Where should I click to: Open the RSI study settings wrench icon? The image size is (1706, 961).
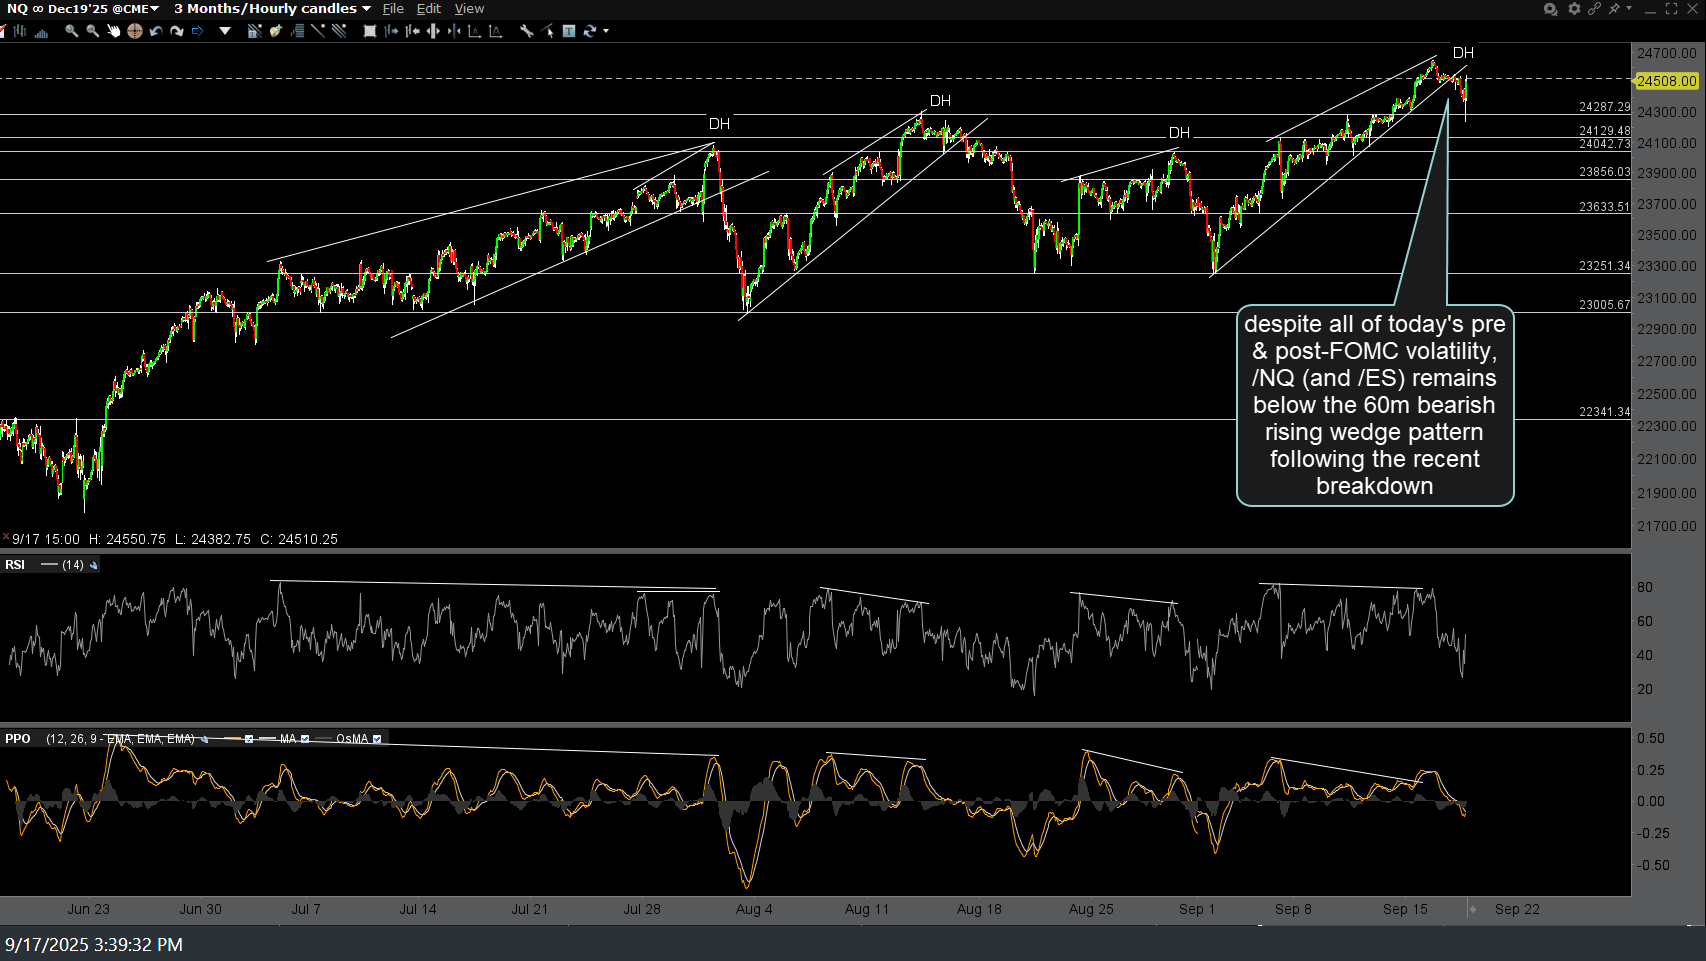point(93,565)
